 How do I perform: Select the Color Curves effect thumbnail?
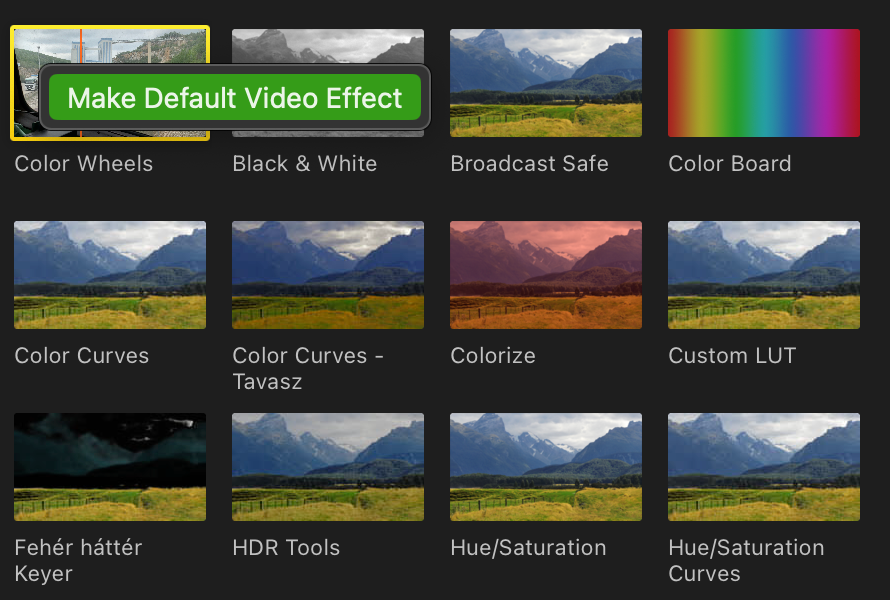110,275
